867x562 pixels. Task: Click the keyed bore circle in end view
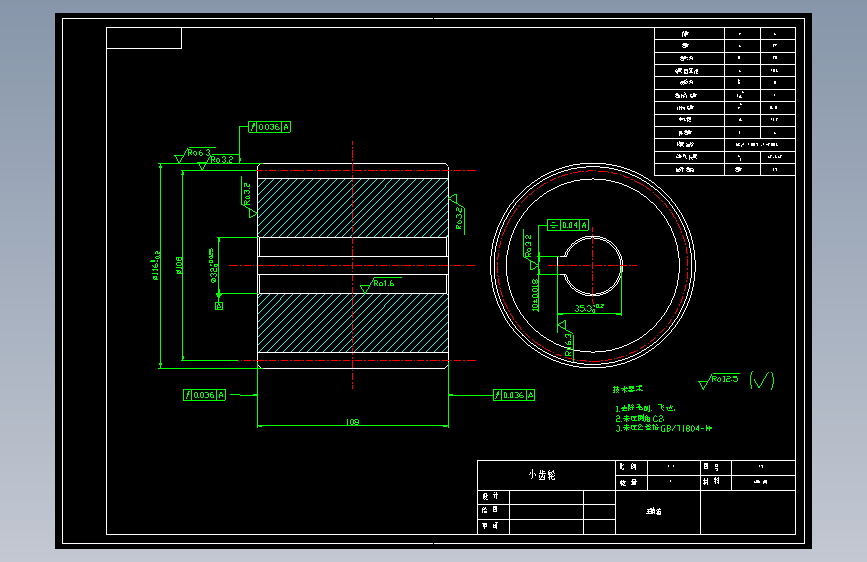tap(593, 266)
